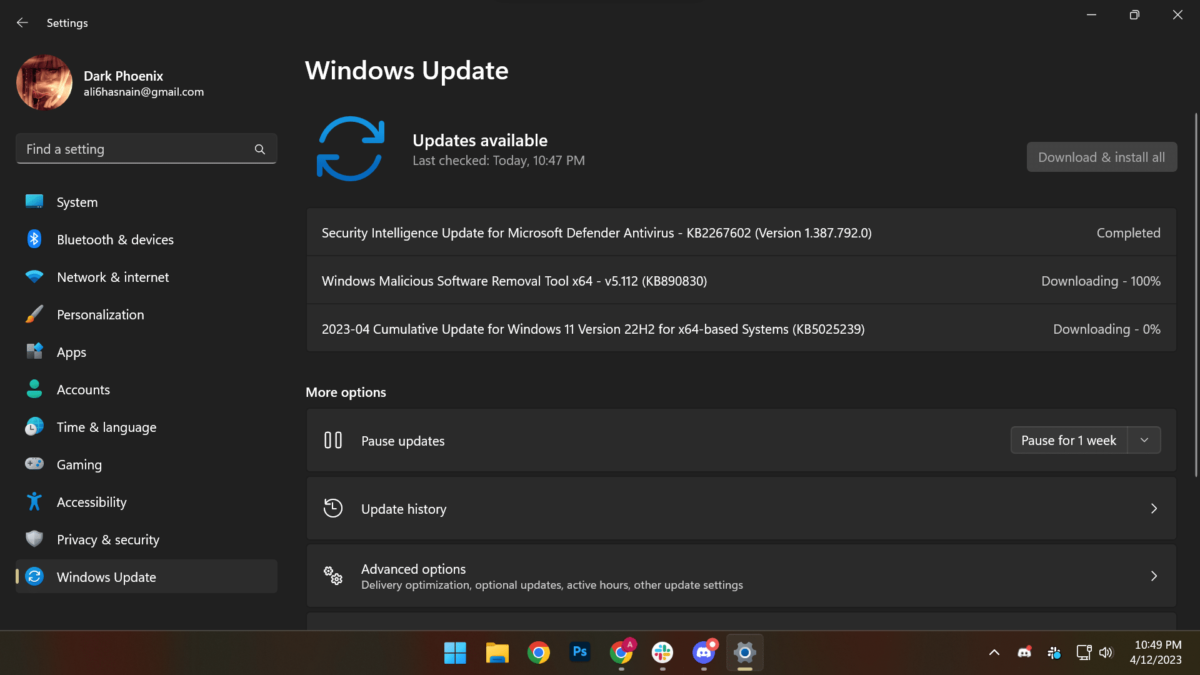Screen dimensions: 1200x675
Task: Click the Gaming controller icon
Action: (35, 464)
